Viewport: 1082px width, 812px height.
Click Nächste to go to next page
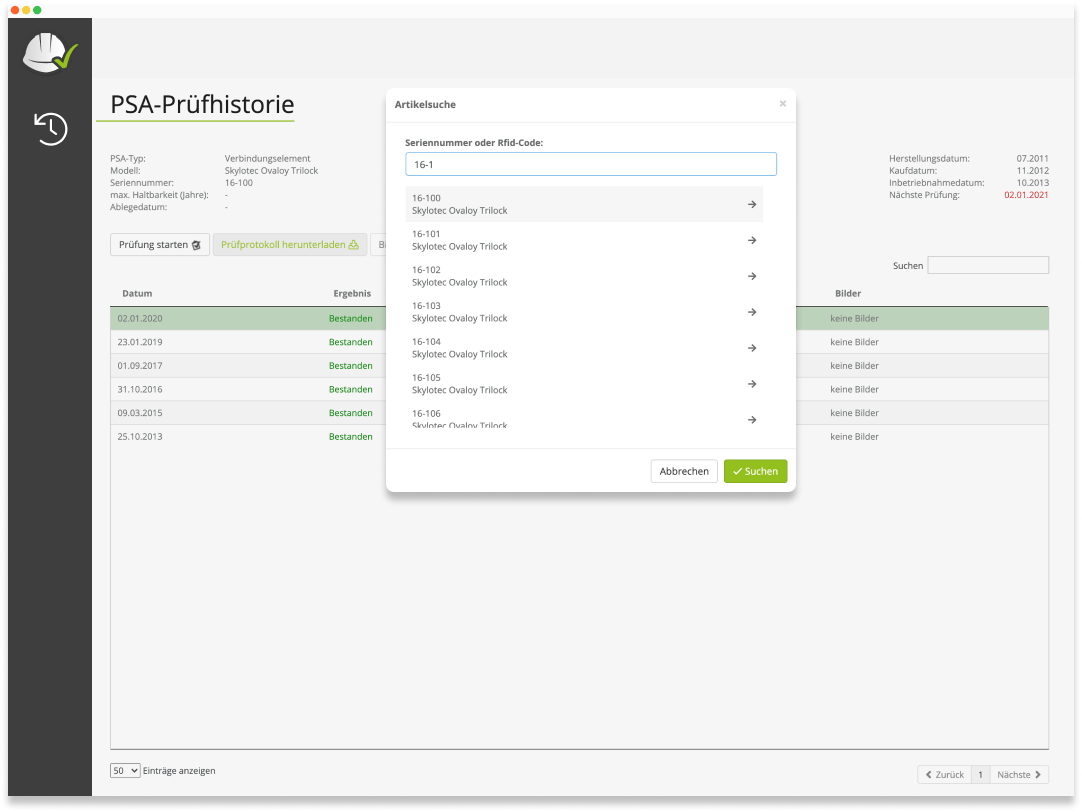[x=1017, y=774]
